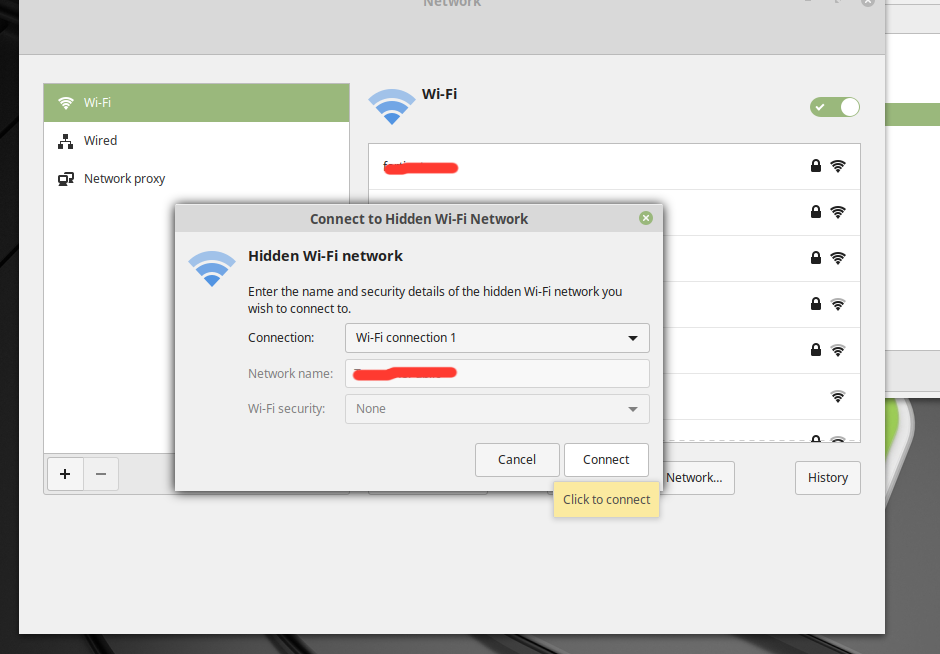Screen dimensions: 940x654
Task: Click Connect button in dialog
Action: point(606,460)
